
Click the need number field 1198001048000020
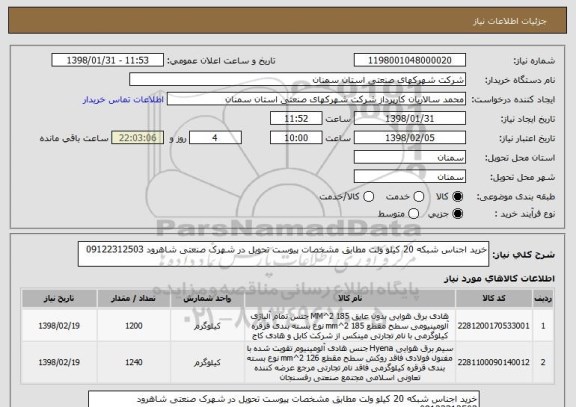tap(410, 60)
